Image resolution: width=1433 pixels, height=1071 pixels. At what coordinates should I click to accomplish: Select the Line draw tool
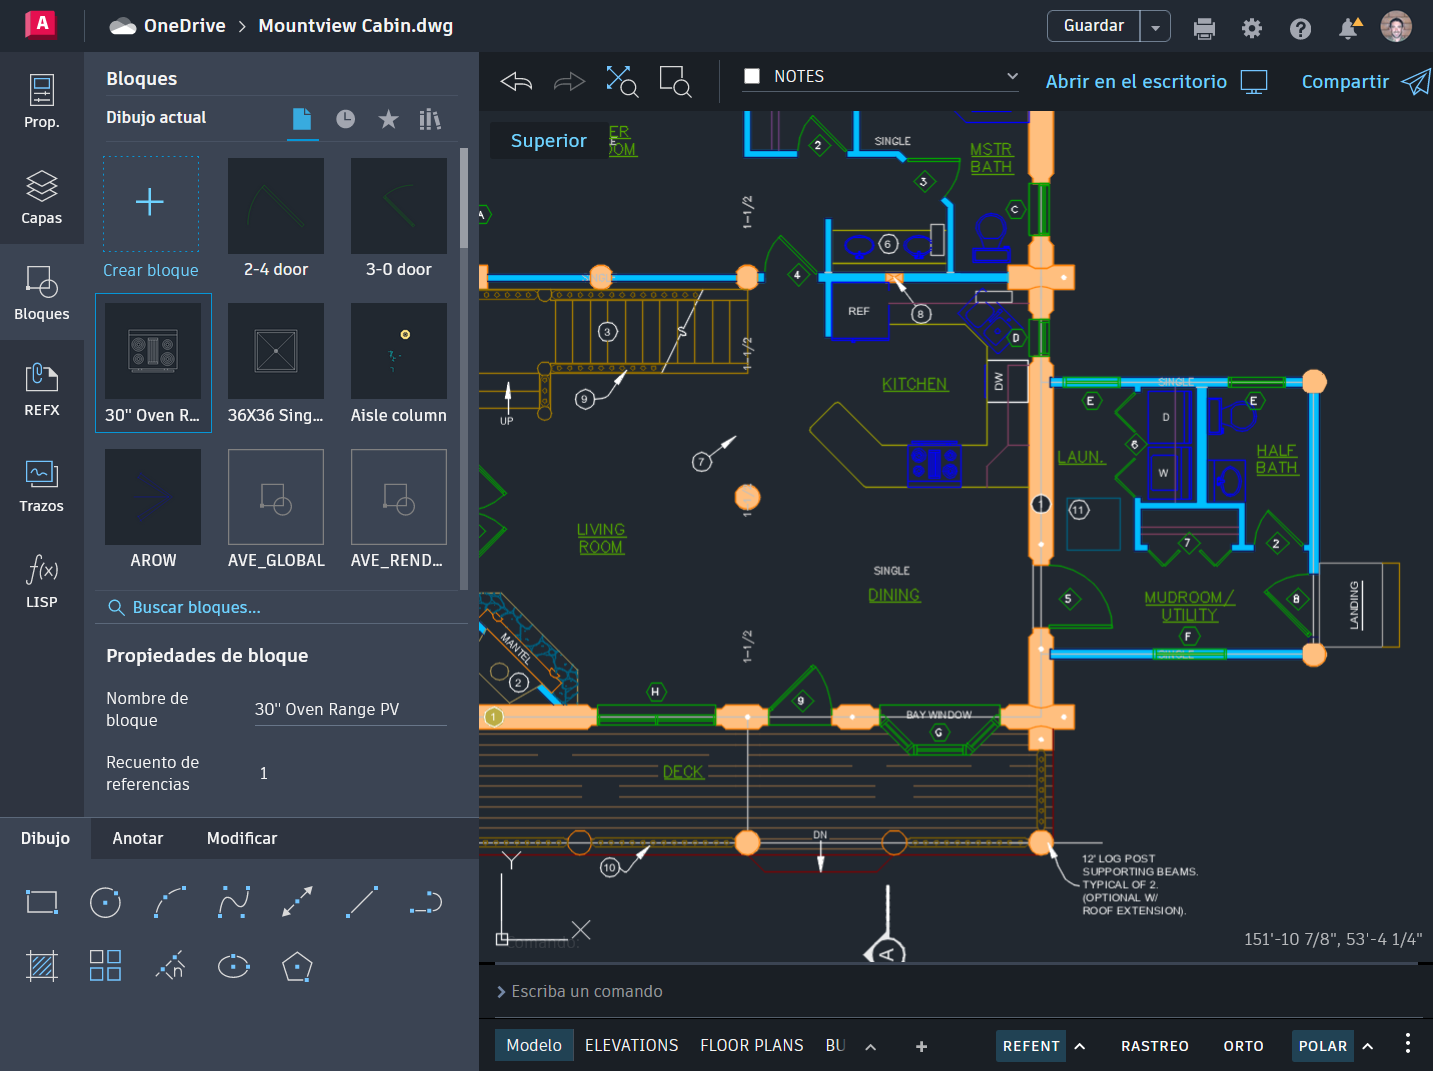pos(361,902)
